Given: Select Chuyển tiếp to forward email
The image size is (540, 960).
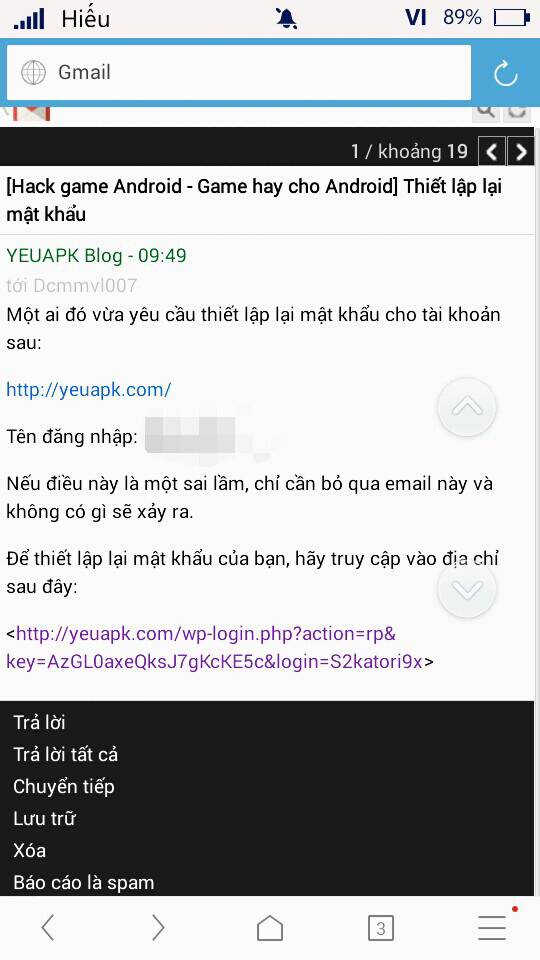Looking at the screenshot, I should (x=64, y=787).
